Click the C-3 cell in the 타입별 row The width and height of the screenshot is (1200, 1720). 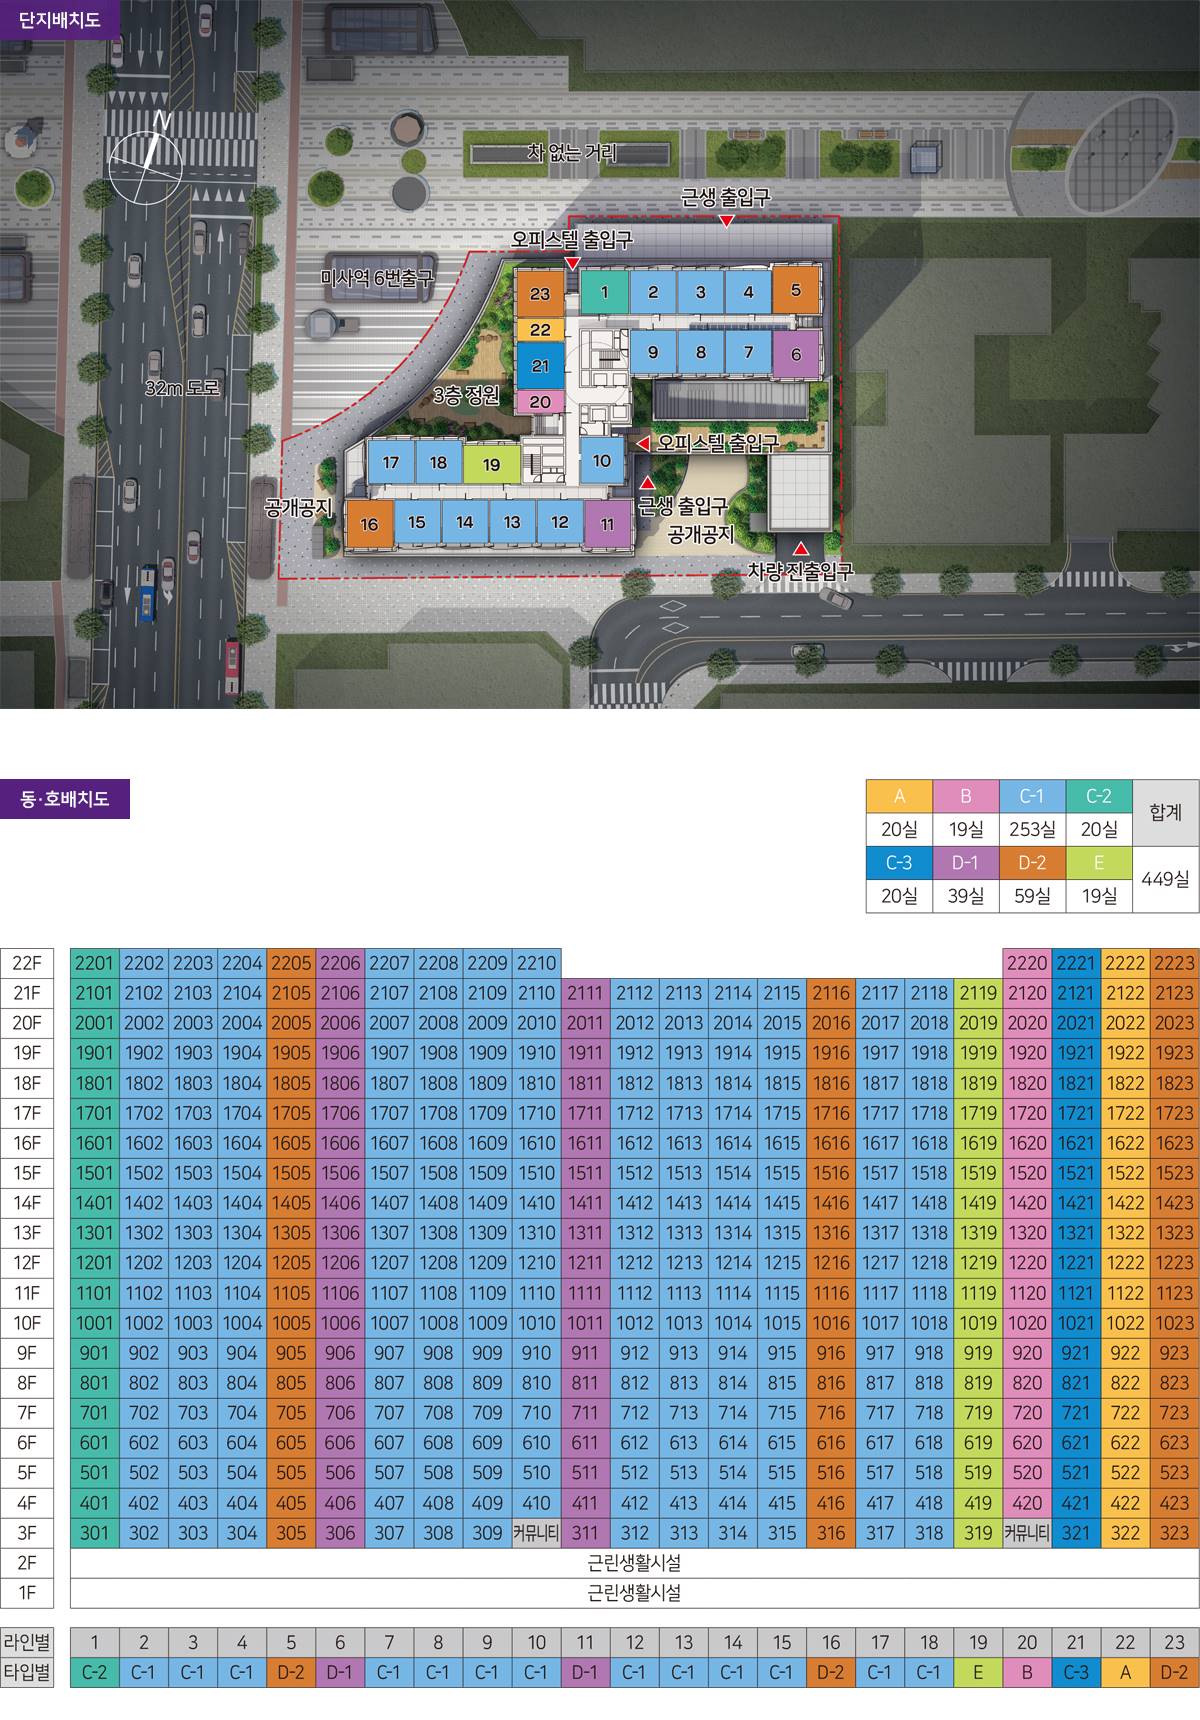pos(1076,1672)
